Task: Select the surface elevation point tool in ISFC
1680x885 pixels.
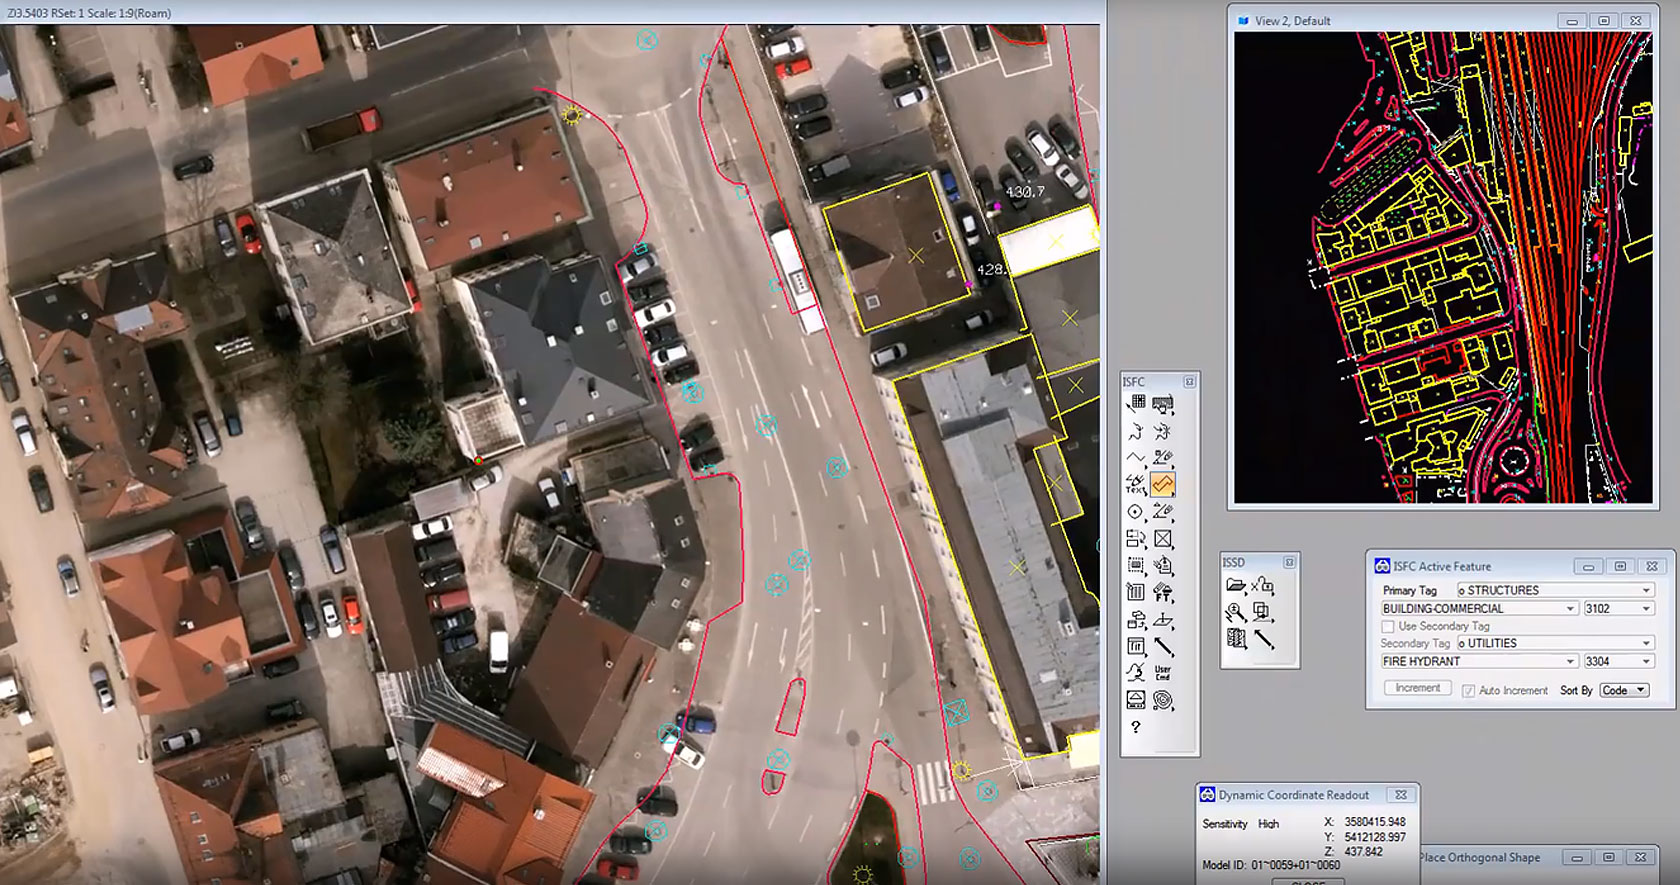Action: tap(1162, 619)
